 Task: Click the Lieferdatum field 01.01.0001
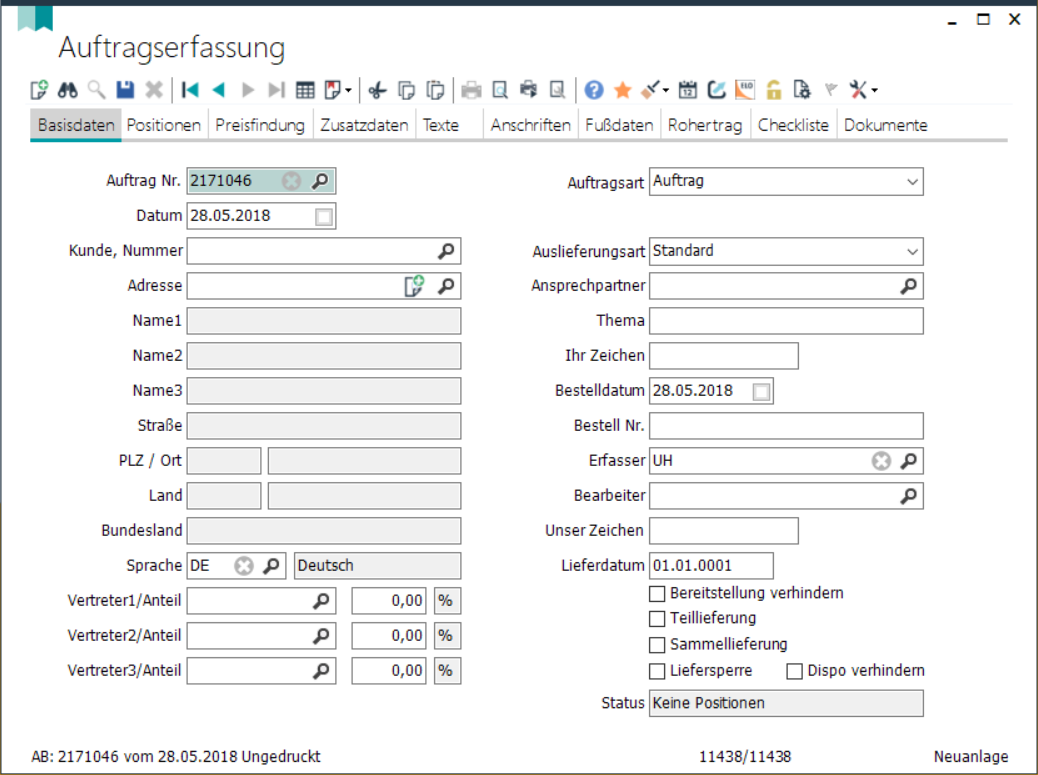pos(711,566)
